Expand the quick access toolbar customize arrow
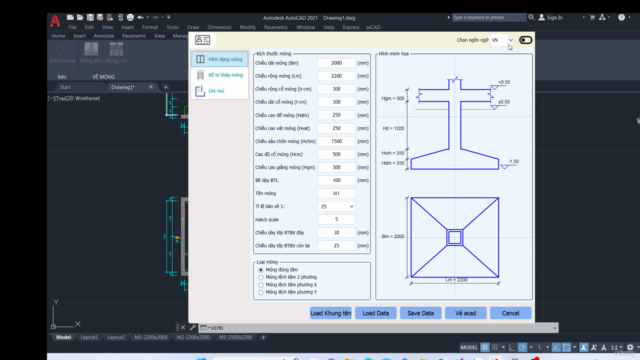The image size is (640, 360). pyautogui.click(x=169, y=18)
